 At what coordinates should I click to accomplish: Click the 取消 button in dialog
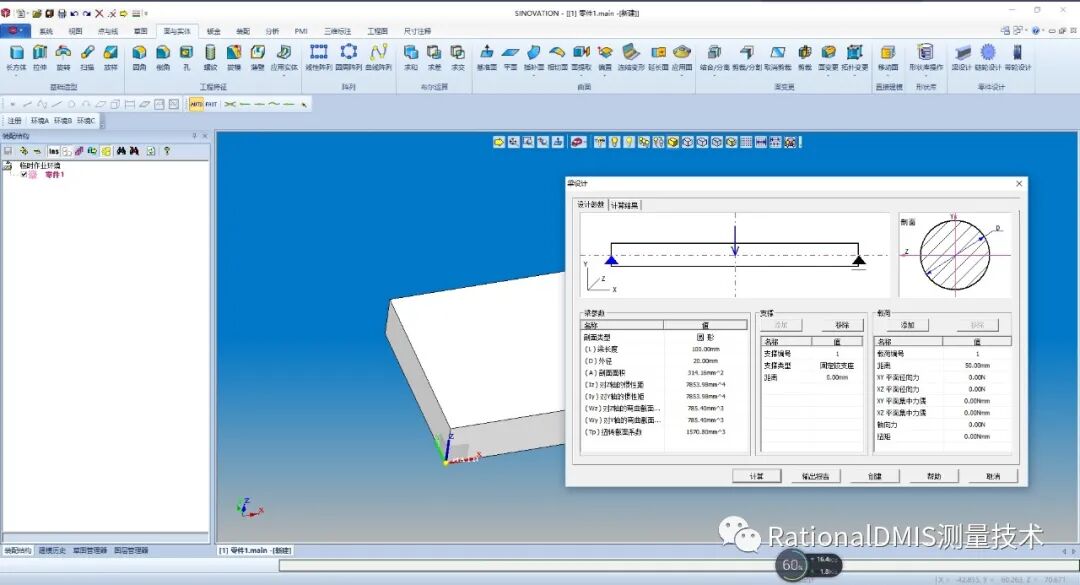pos(993,476)
